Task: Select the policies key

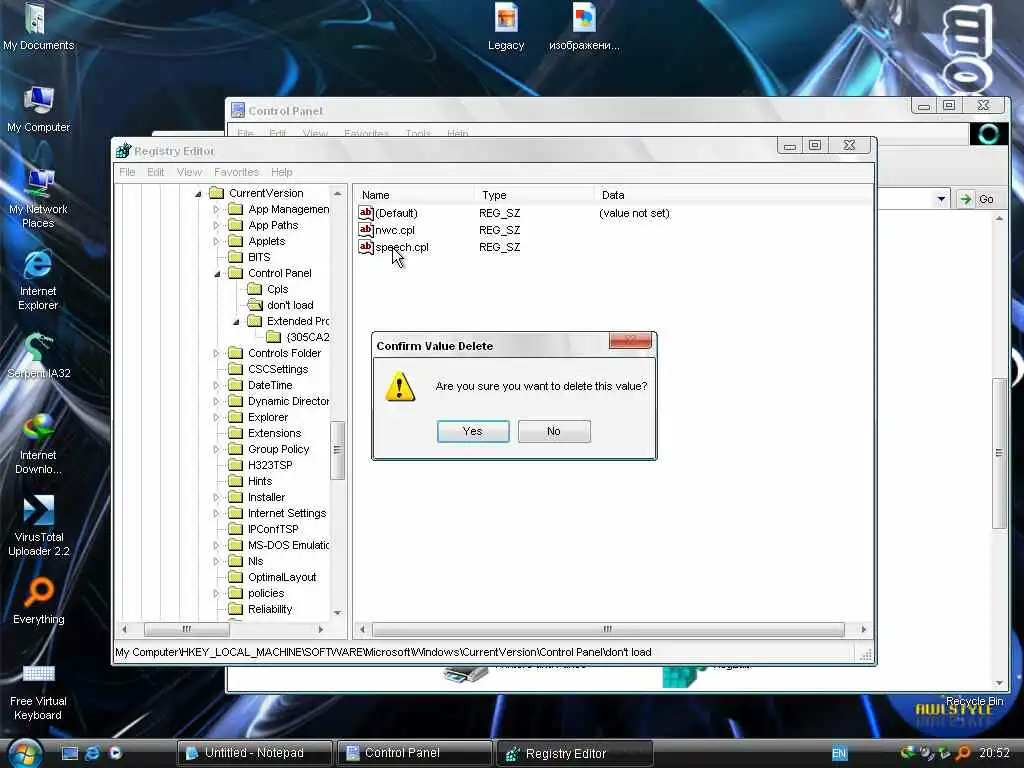Action: (266, 593)
